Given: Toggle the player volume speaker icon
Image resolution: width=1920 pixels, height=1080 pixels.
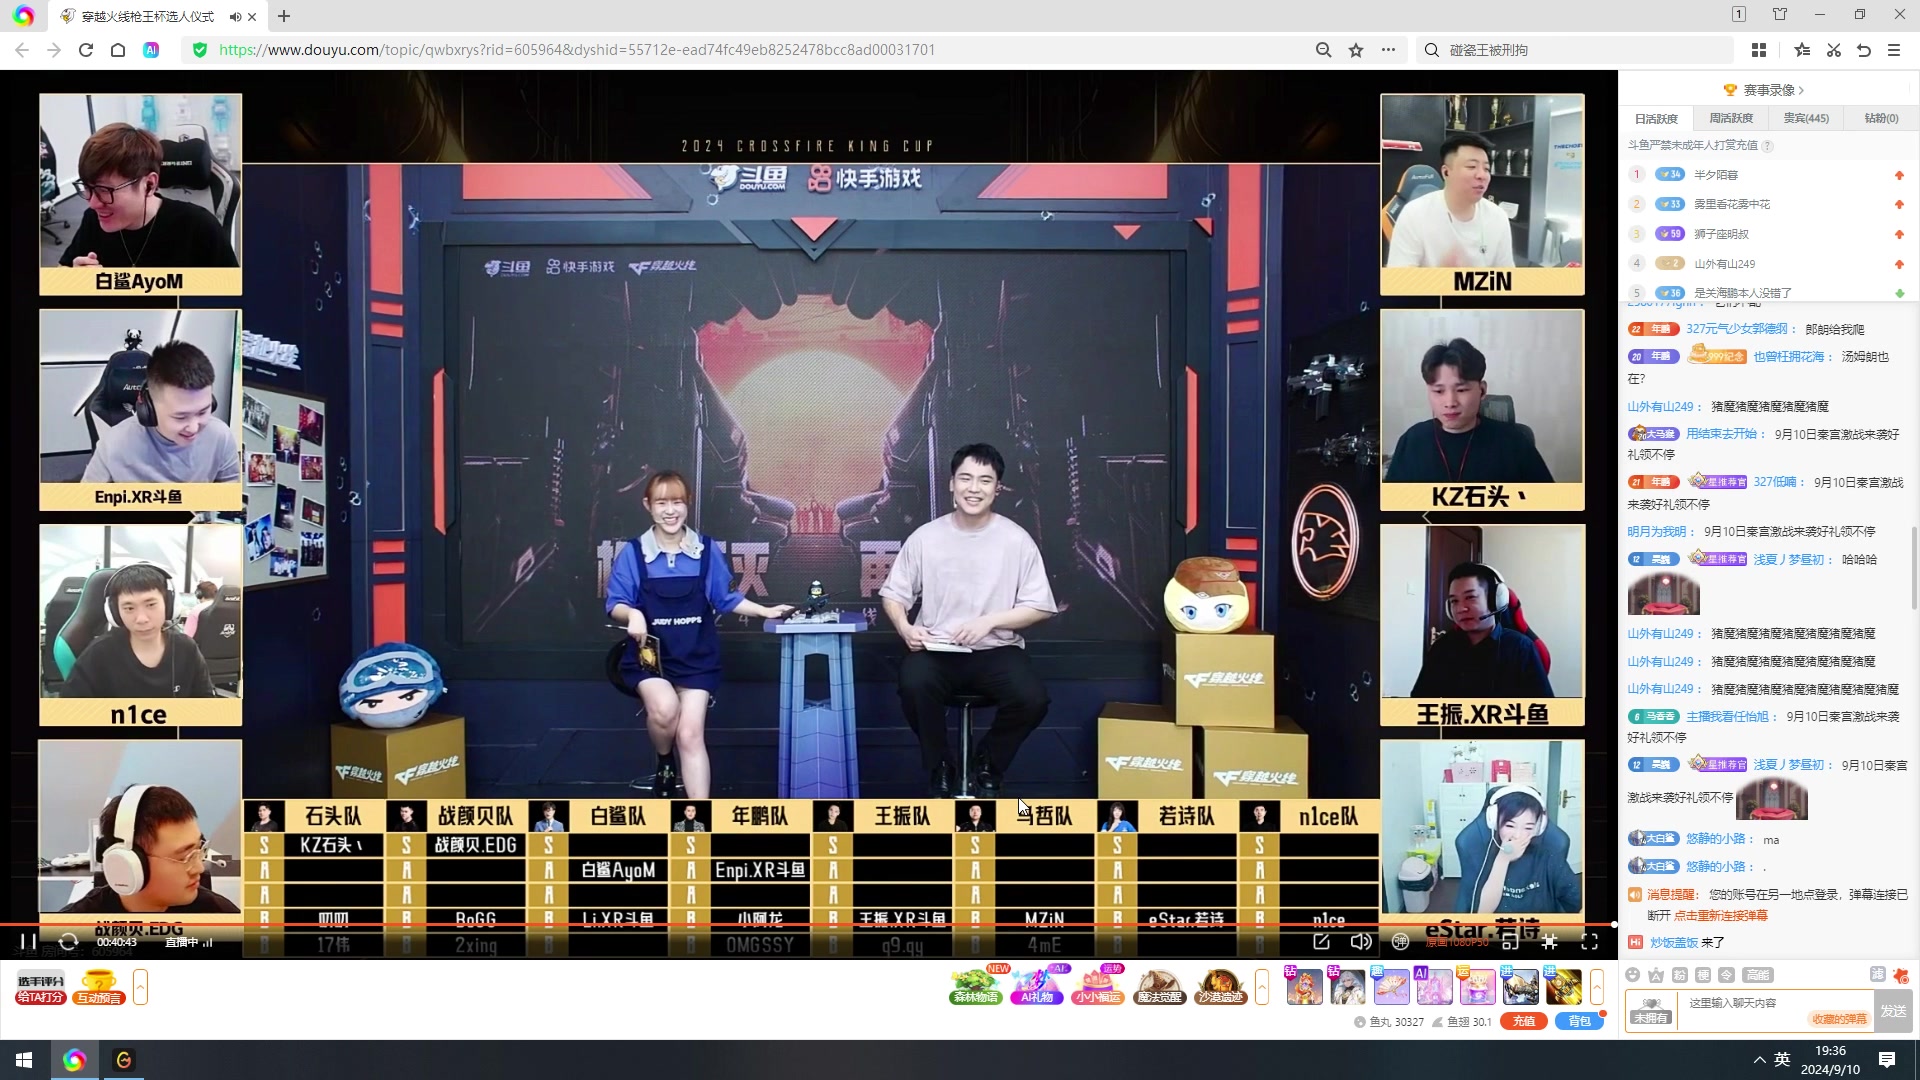Looking at the screenshot, I should [x=1360, y=941].
